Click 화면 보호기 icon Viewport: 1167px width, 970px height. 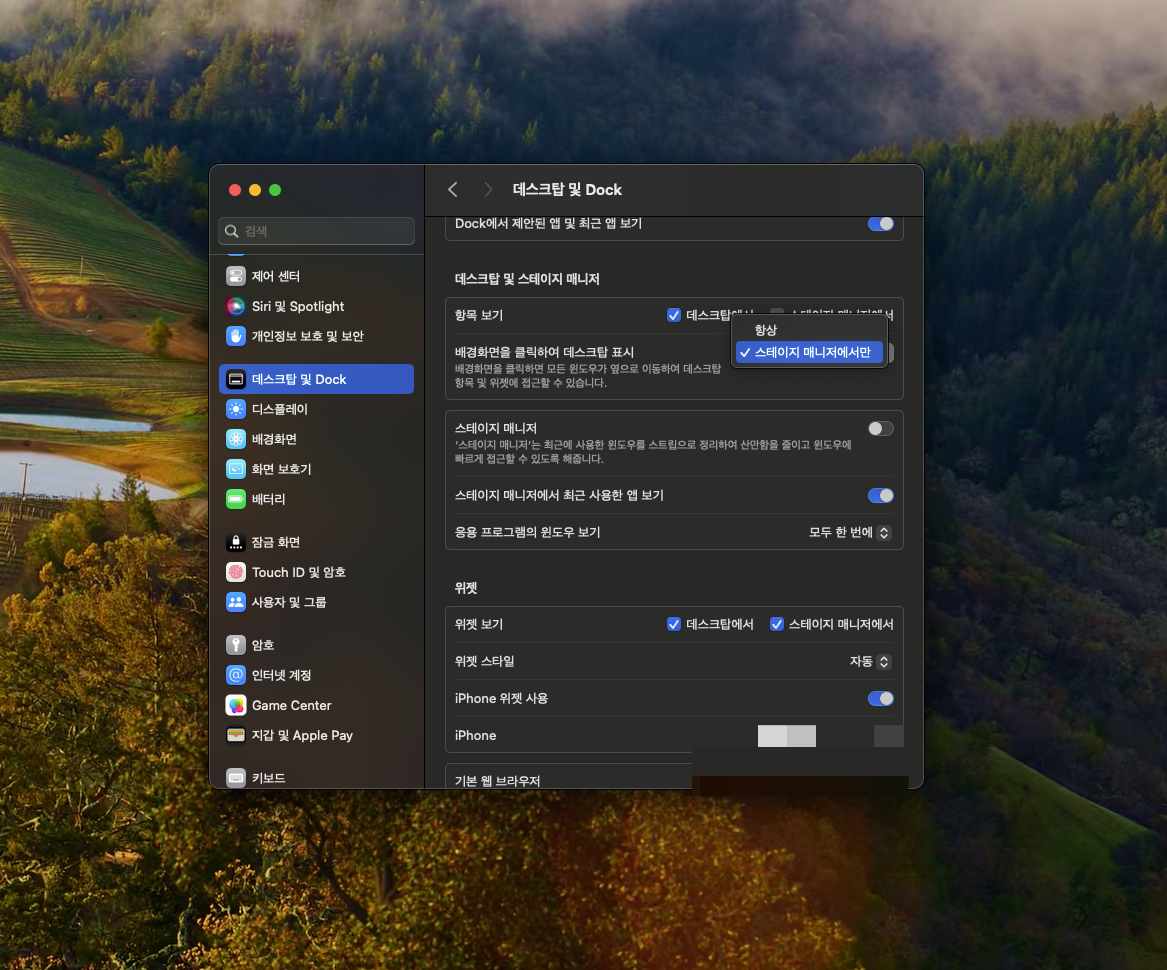click(x=236, y=469)
